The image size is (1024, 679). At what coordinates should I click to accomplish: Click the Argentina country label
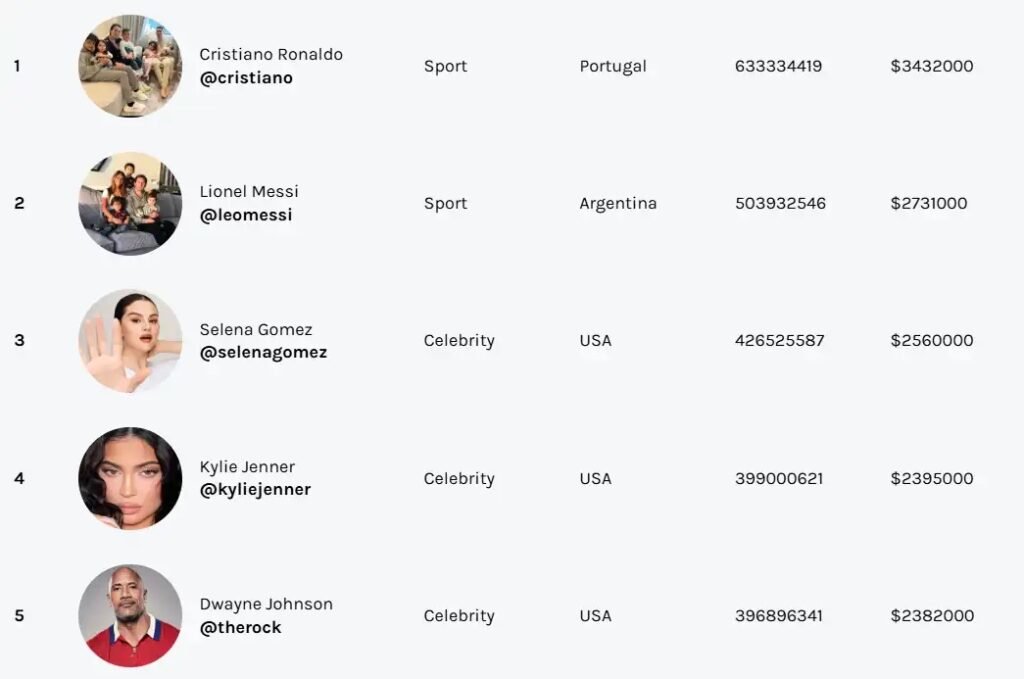(x=618, y=203)
